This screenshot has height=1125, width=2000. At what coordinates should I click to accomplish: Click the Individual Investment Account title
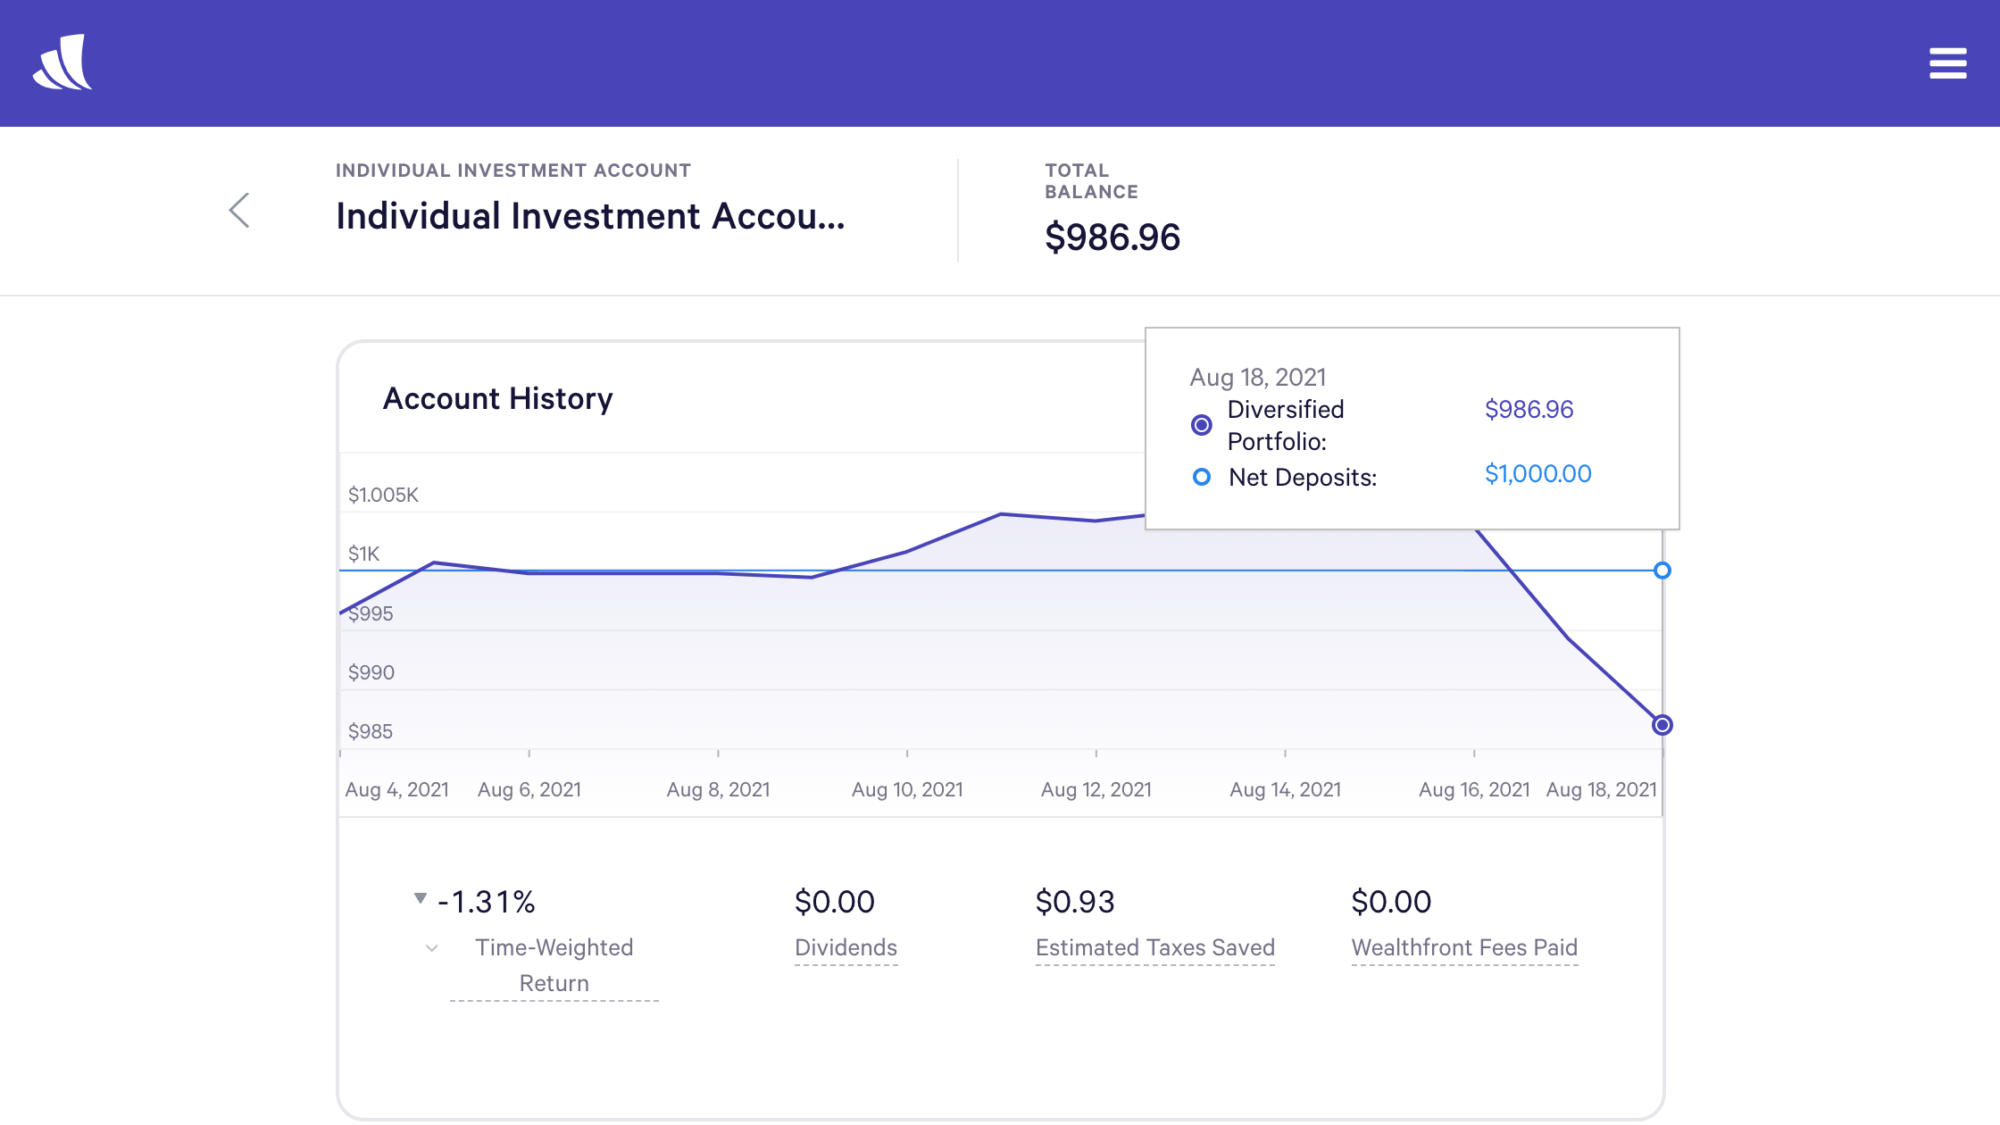589,216
